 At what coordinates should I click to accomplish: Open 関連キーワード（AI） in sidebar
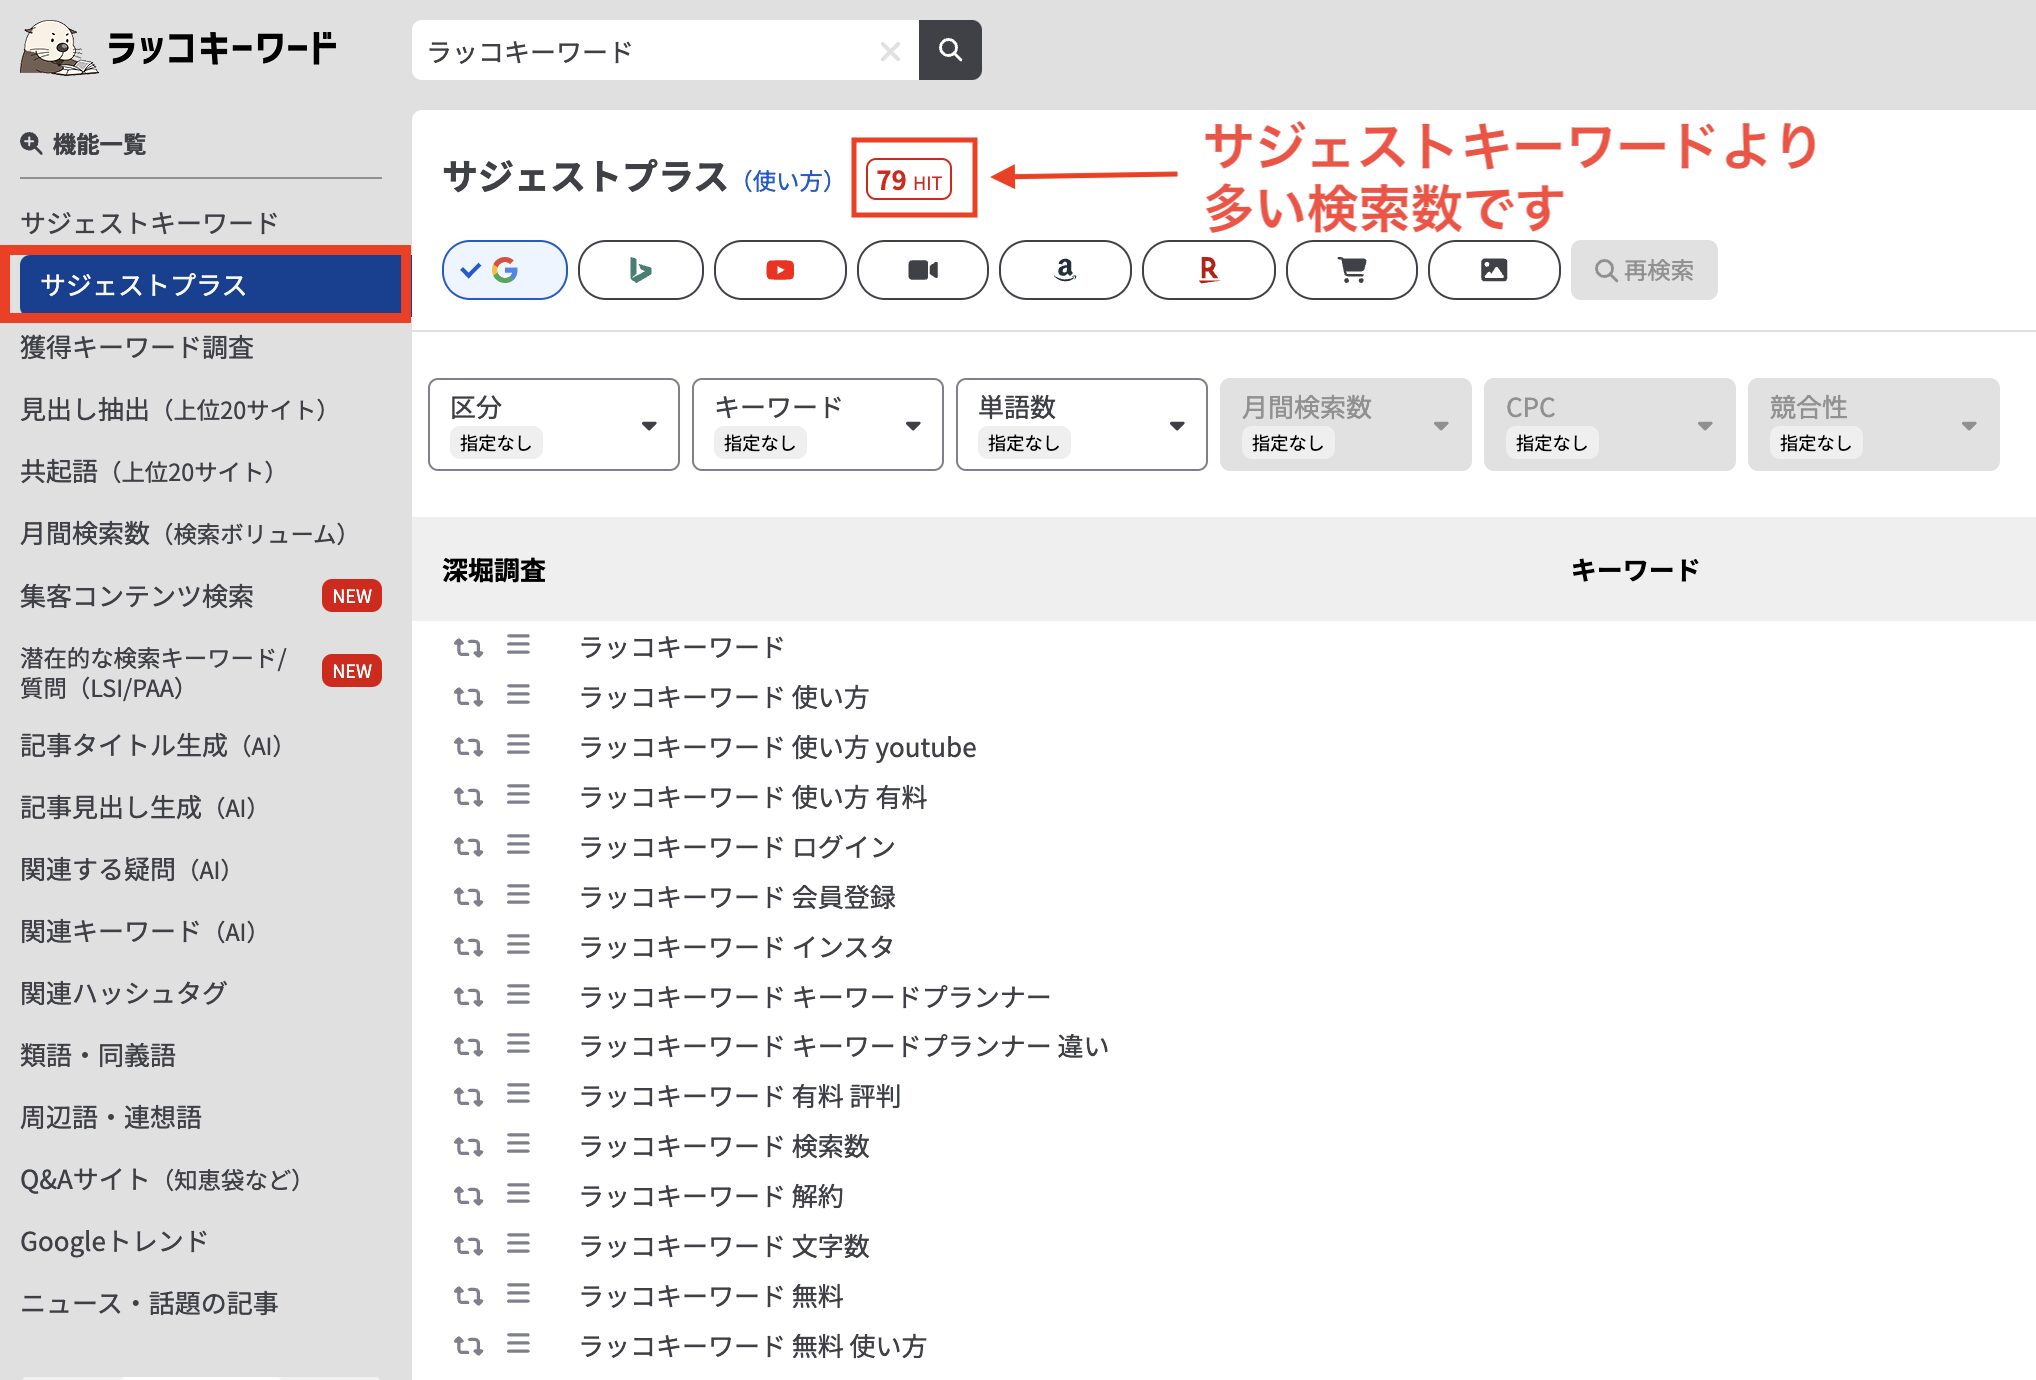click(141, 932)
